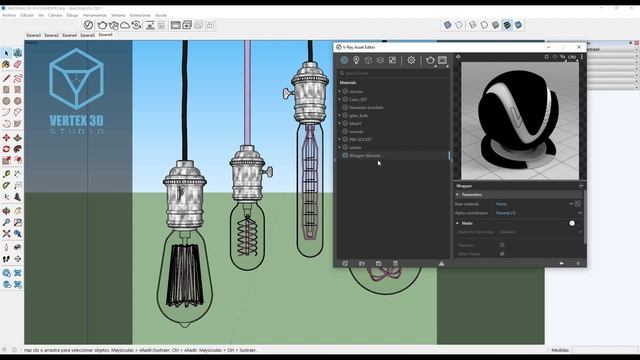This screenshot has height=360, width=640.
Task: Toggle the Matte switch on
Action: [572, 223]
